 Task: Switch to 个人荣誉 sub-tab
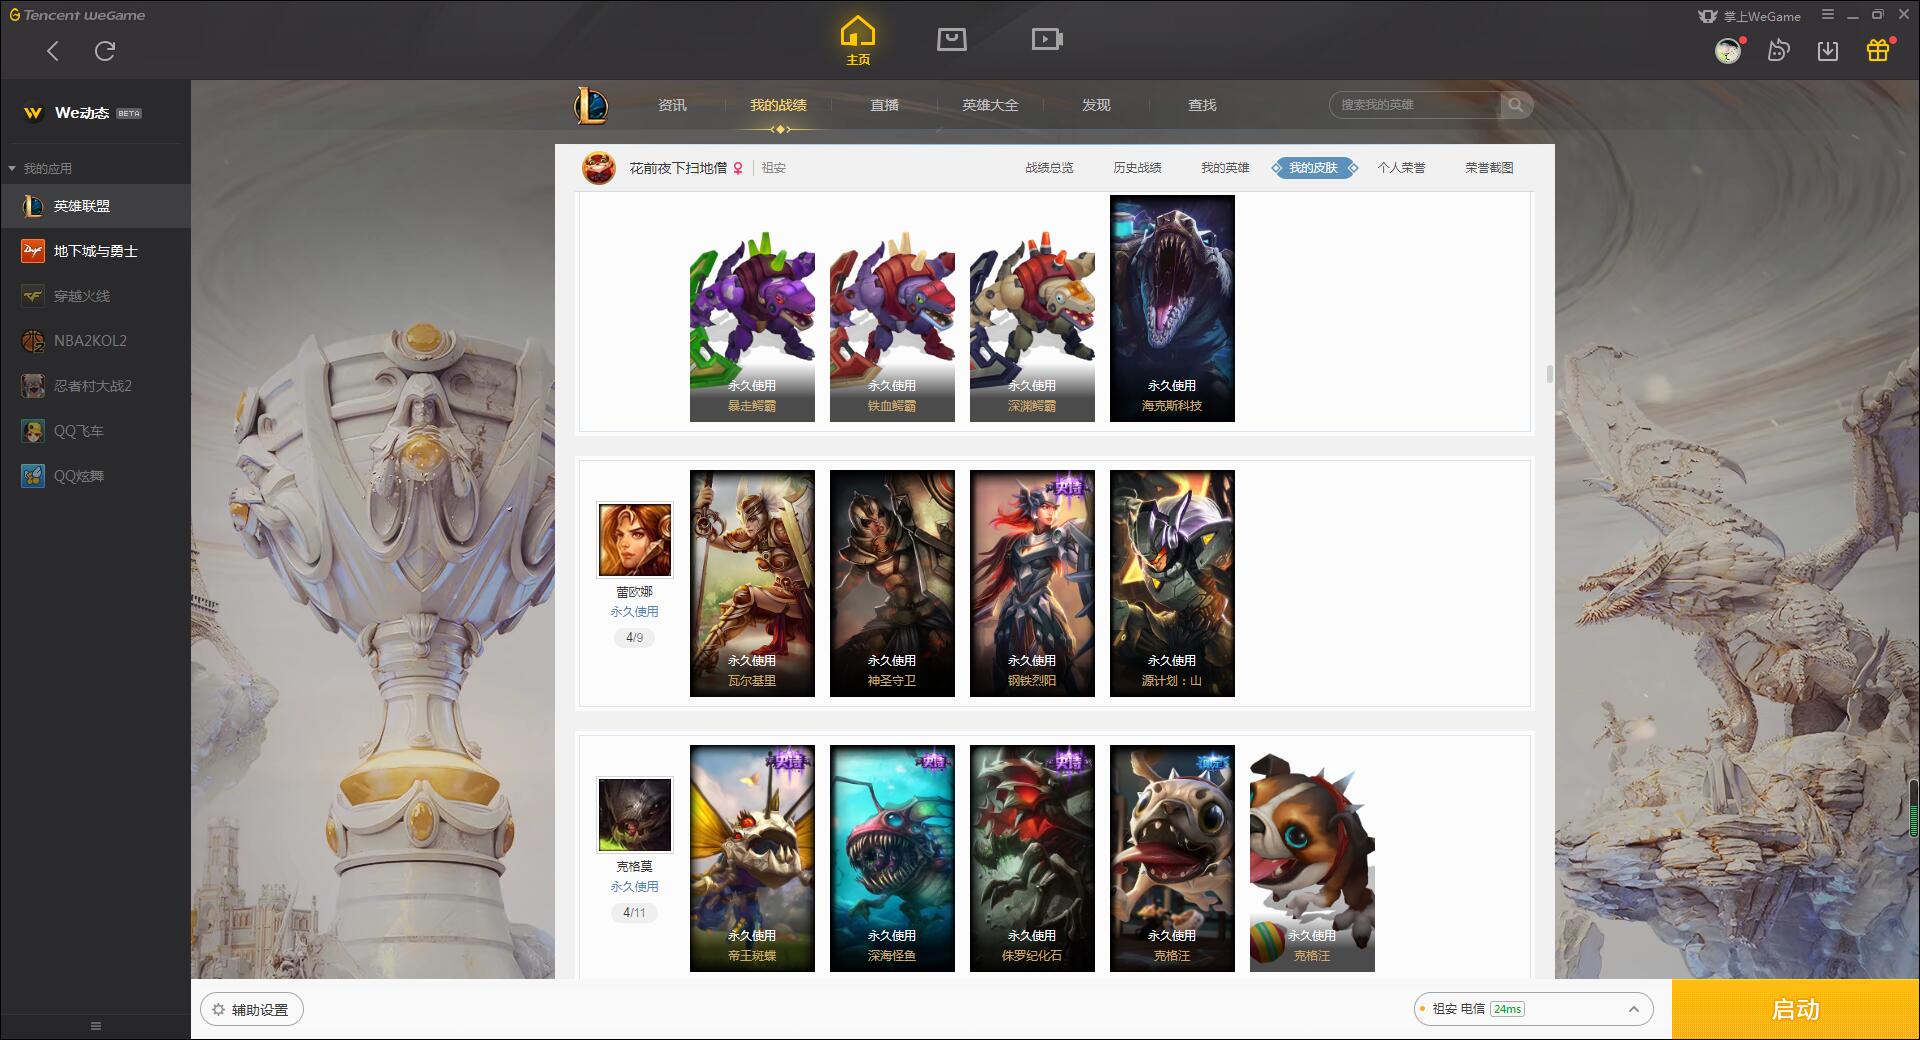point(1401,168)
